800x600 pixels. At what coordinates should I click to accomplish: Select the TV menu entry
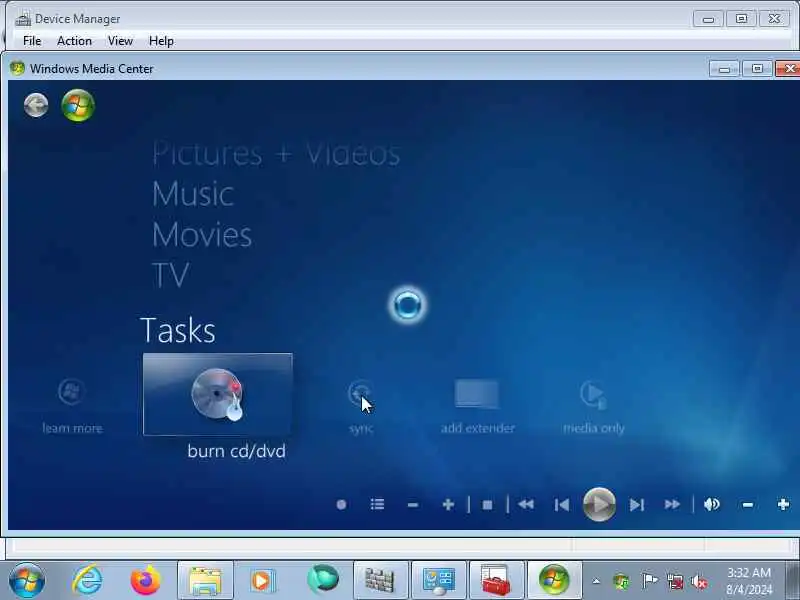coord(171,276)
